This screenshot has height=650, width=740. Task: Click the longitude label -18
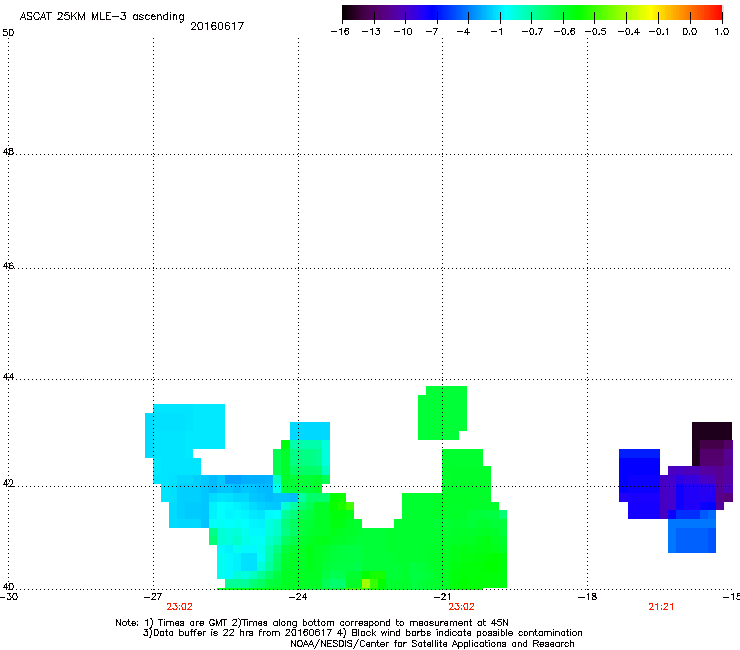587,597
